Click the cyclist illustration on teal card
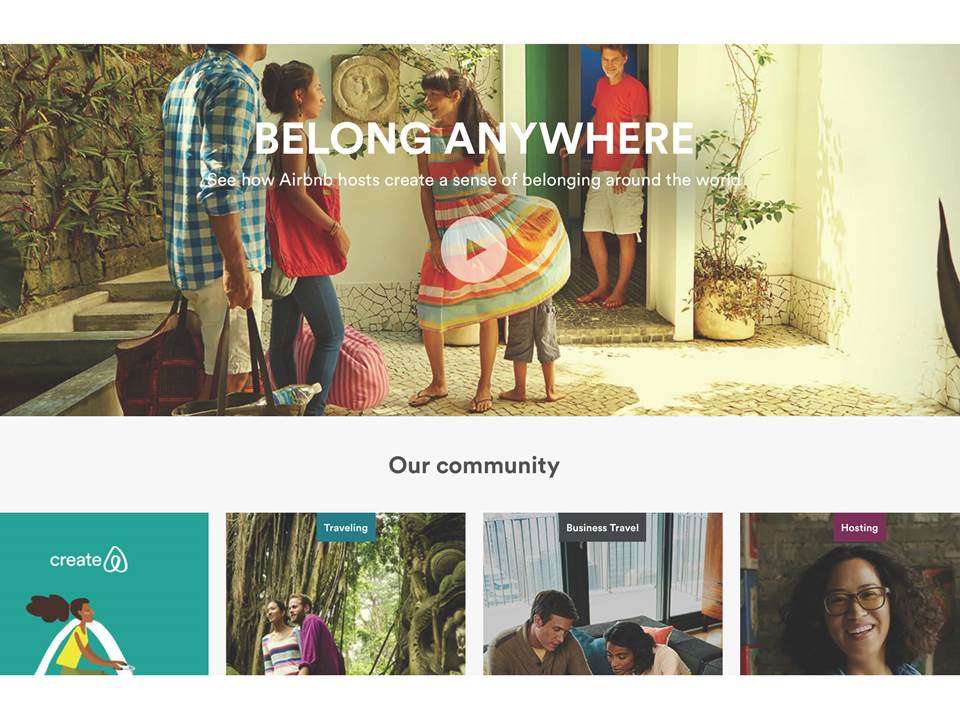Image resolution: width=960 pixels, height=720 pixels. (x=75, y=635)
